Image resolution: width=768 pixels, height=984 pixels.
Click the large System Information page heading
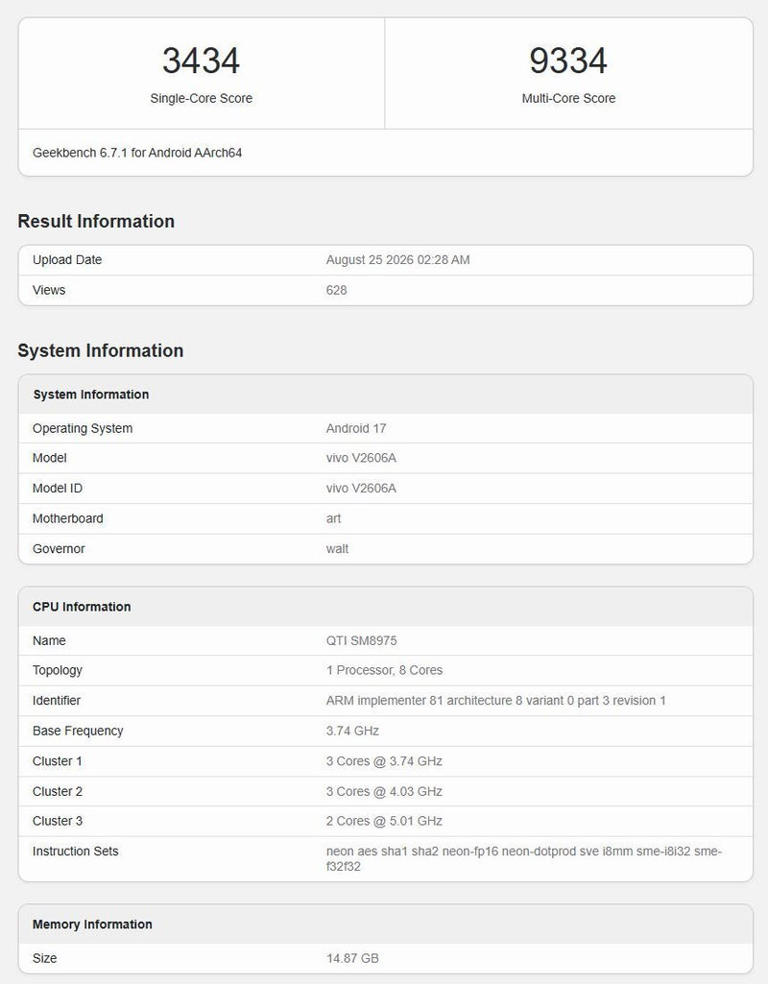100,350
